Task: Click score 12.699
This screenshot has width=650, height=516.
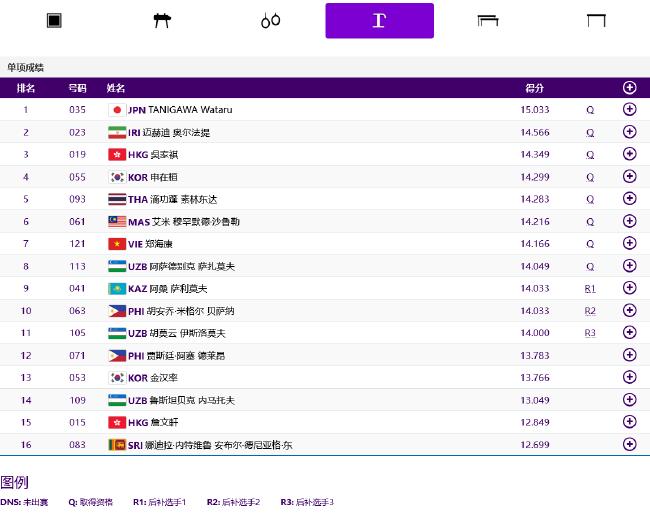Action: tap(535, 445)
